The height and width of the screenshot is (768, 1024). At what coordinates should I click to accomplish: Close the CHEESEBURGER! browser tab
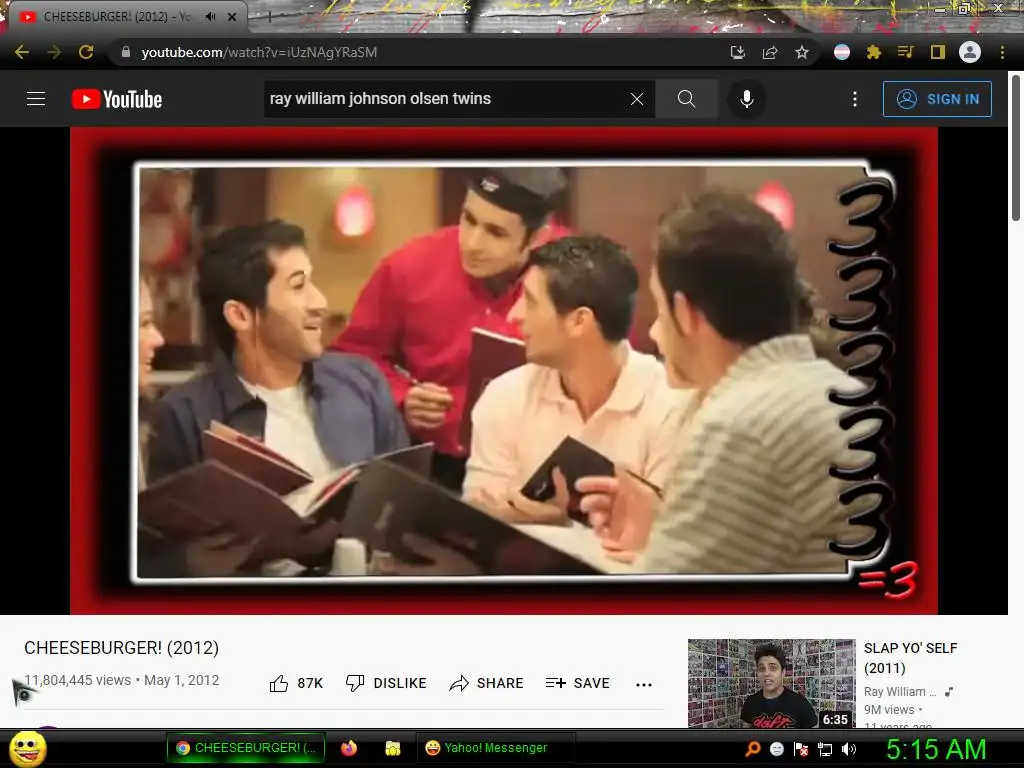232,17
